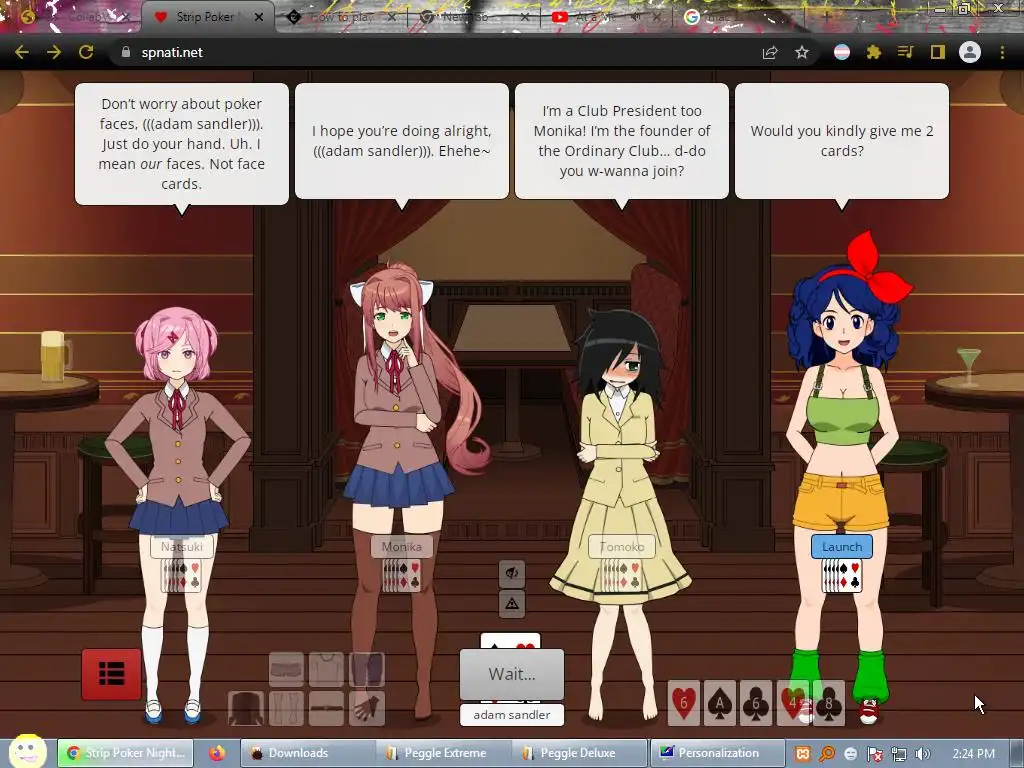Click the leggings clothing icon
Viewport: 1024px width, 768px height.
click(x=366, y=669)
